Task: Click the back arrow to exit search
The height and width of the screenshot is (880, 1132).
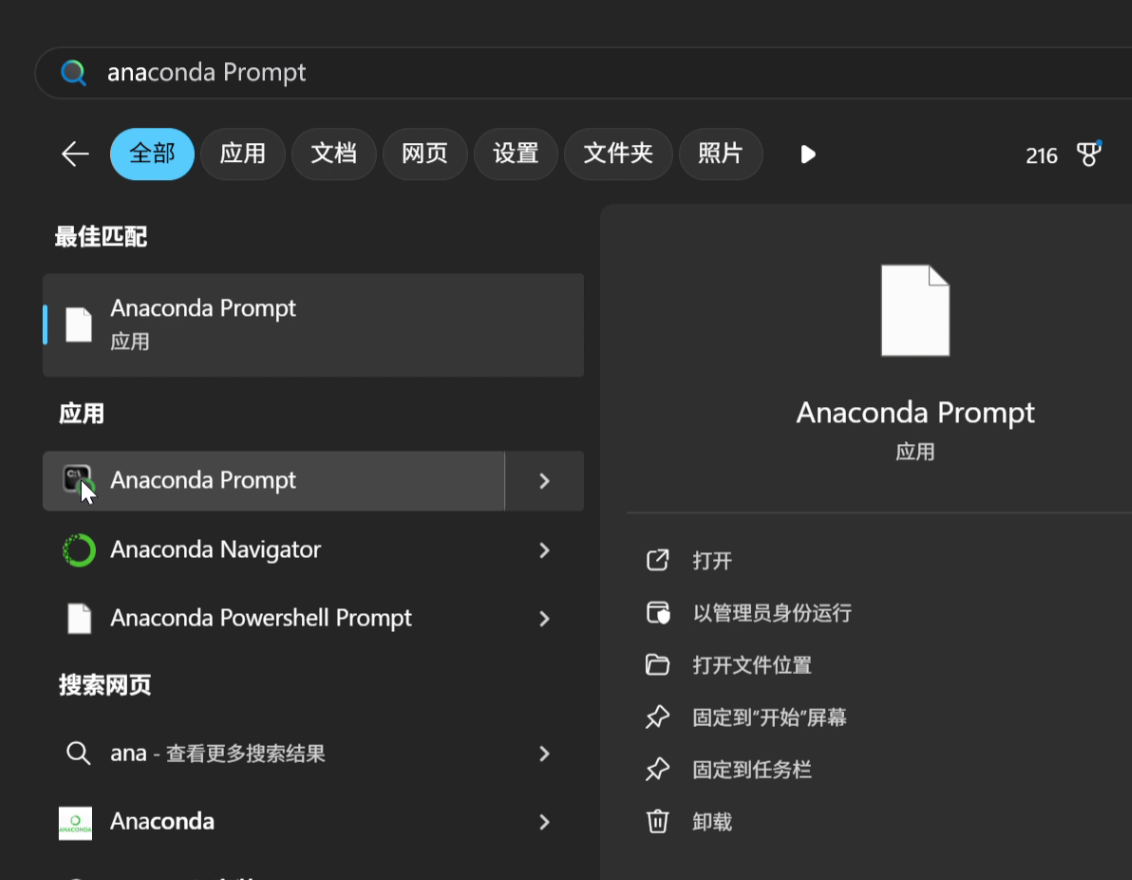Action: [x=75, y=154]
